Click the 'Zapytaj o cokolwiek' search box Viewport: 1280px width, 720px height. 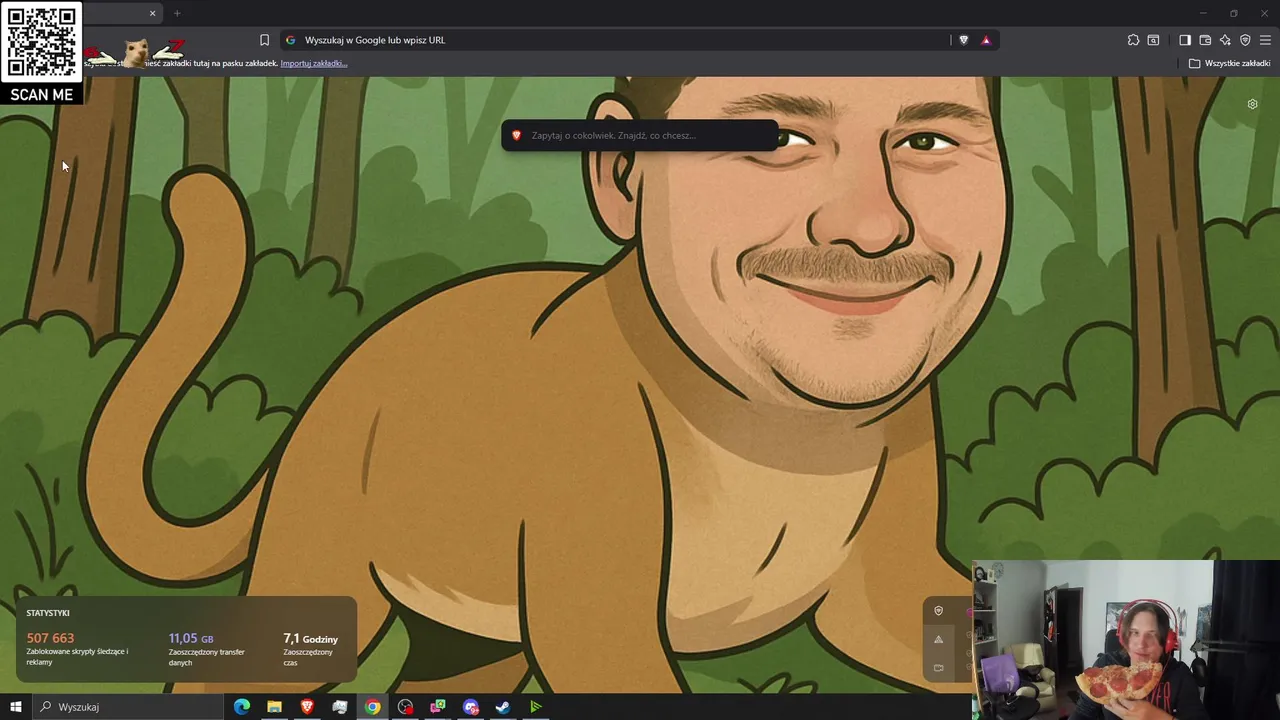640,135
